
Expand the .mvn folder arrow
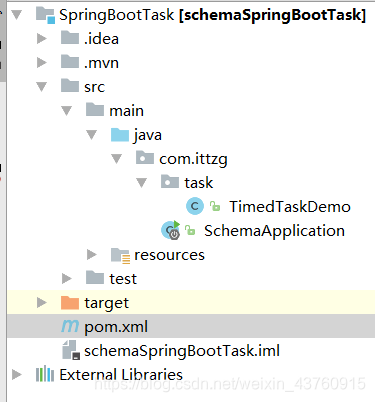coord(42,63)
